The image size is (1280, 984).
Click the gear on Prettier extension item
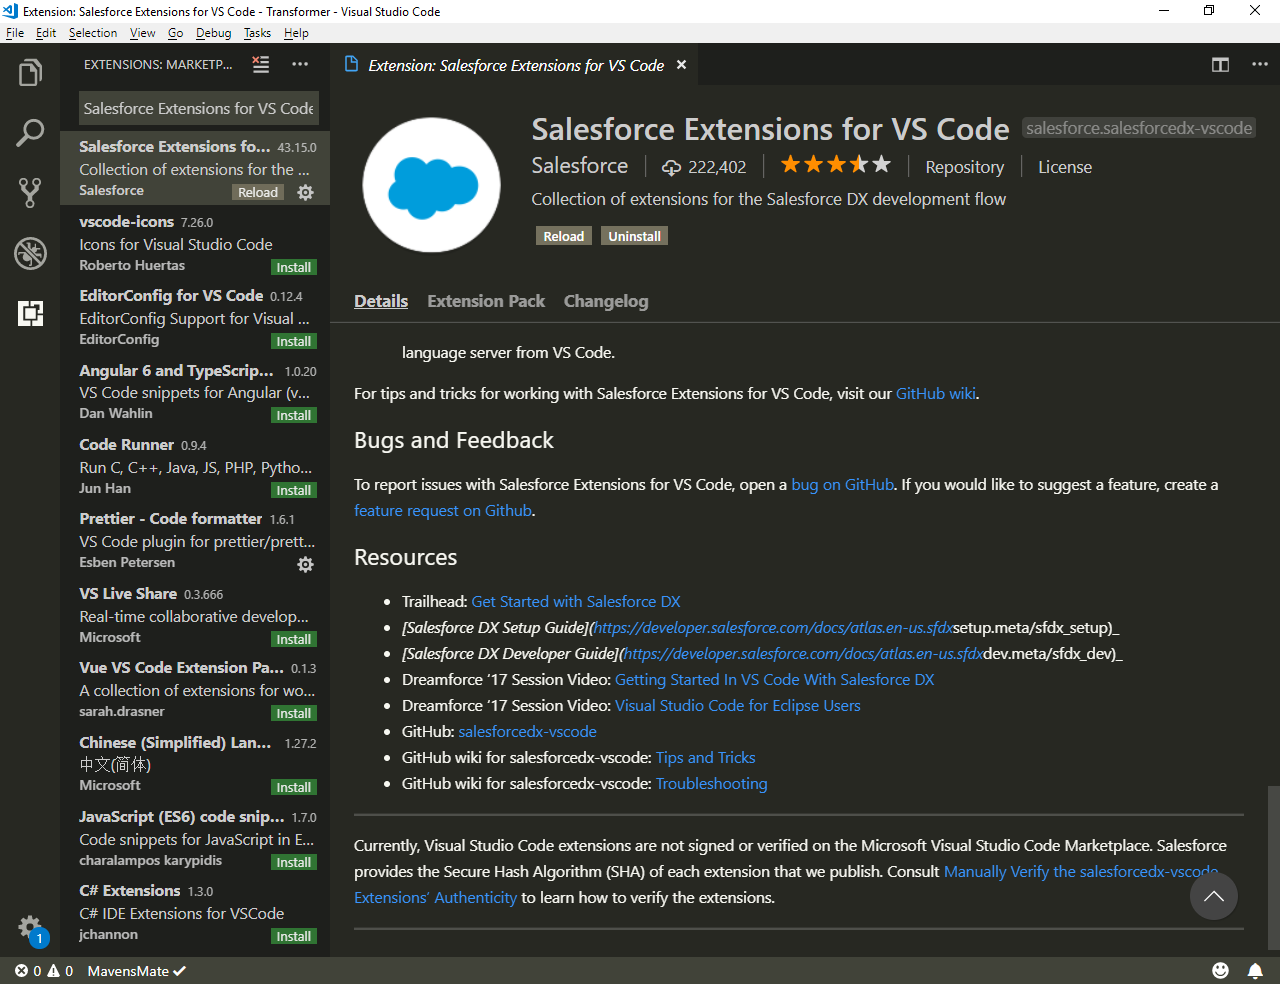pyautogui.click(x=306, y=564)
